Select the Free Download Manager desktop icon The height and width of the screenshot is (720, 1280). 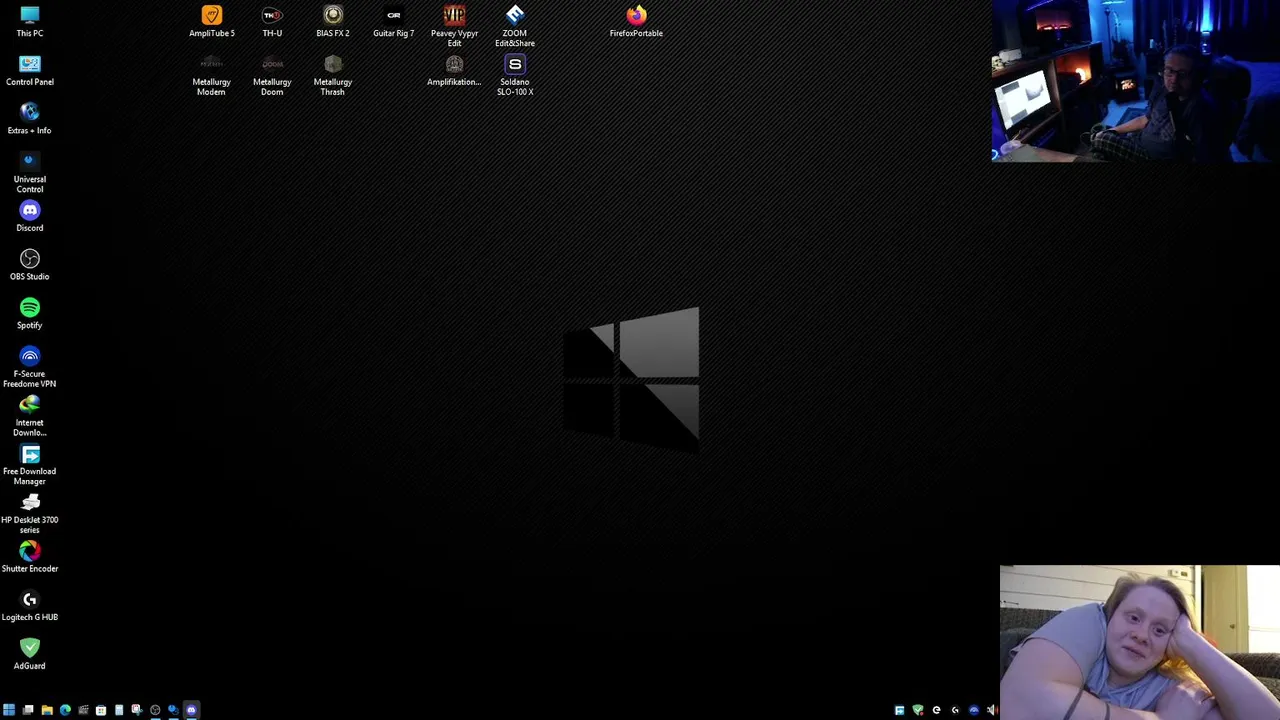tap(30, 465)
